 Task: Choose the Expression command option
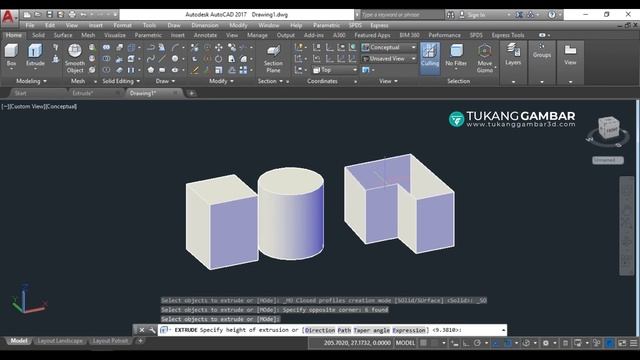[409, 330]
